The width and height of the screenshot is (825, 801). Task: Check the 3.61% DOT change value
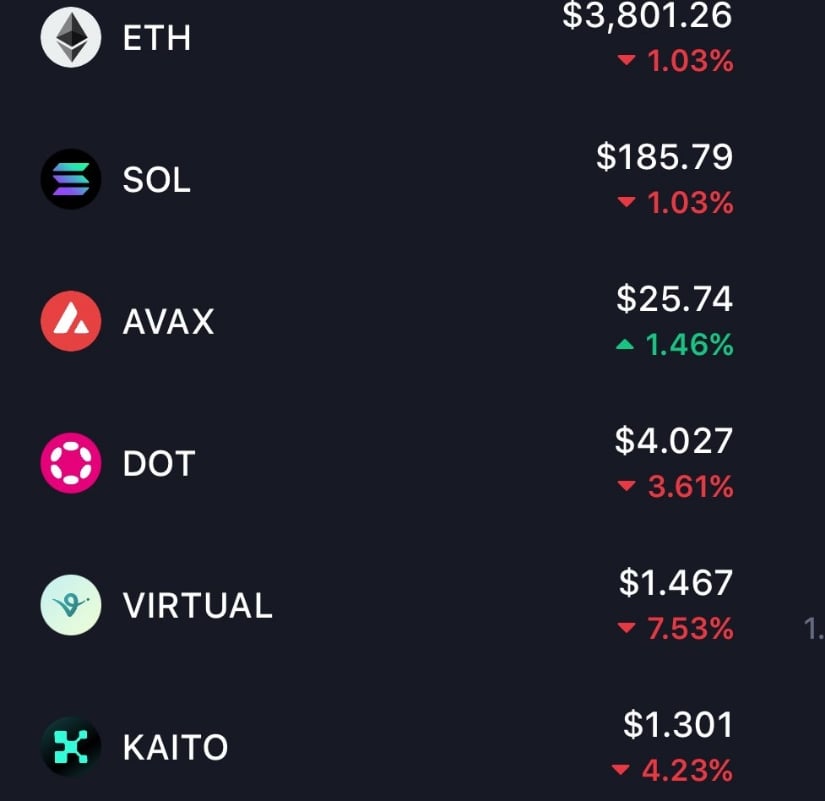tap(690, 486)
